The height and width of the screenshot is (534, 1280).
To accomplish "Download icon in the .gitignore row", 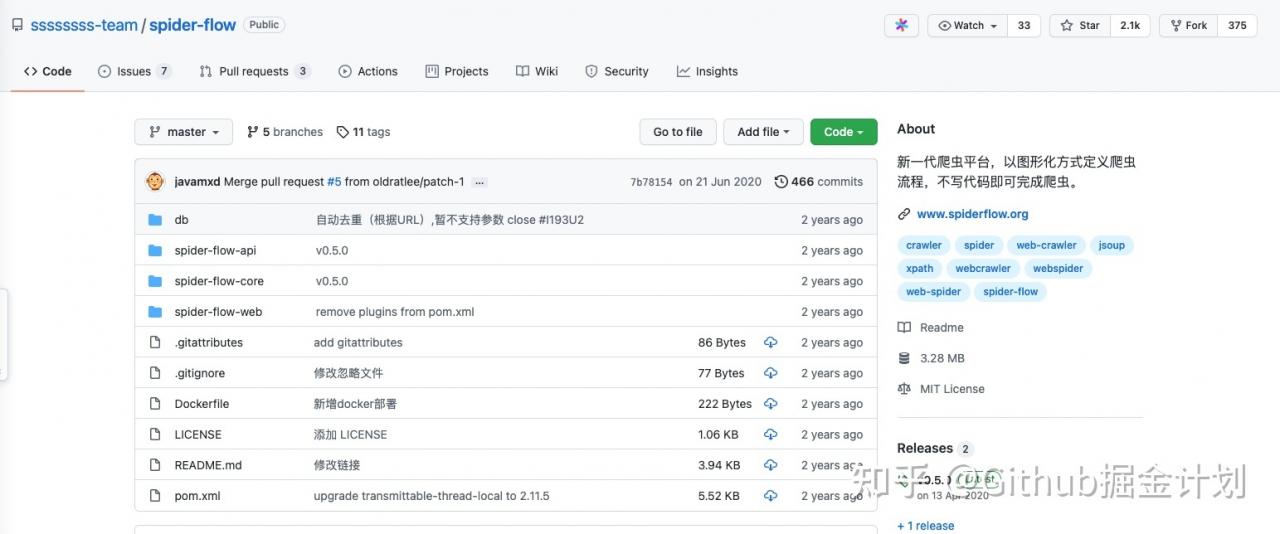I will pos(770,373).
